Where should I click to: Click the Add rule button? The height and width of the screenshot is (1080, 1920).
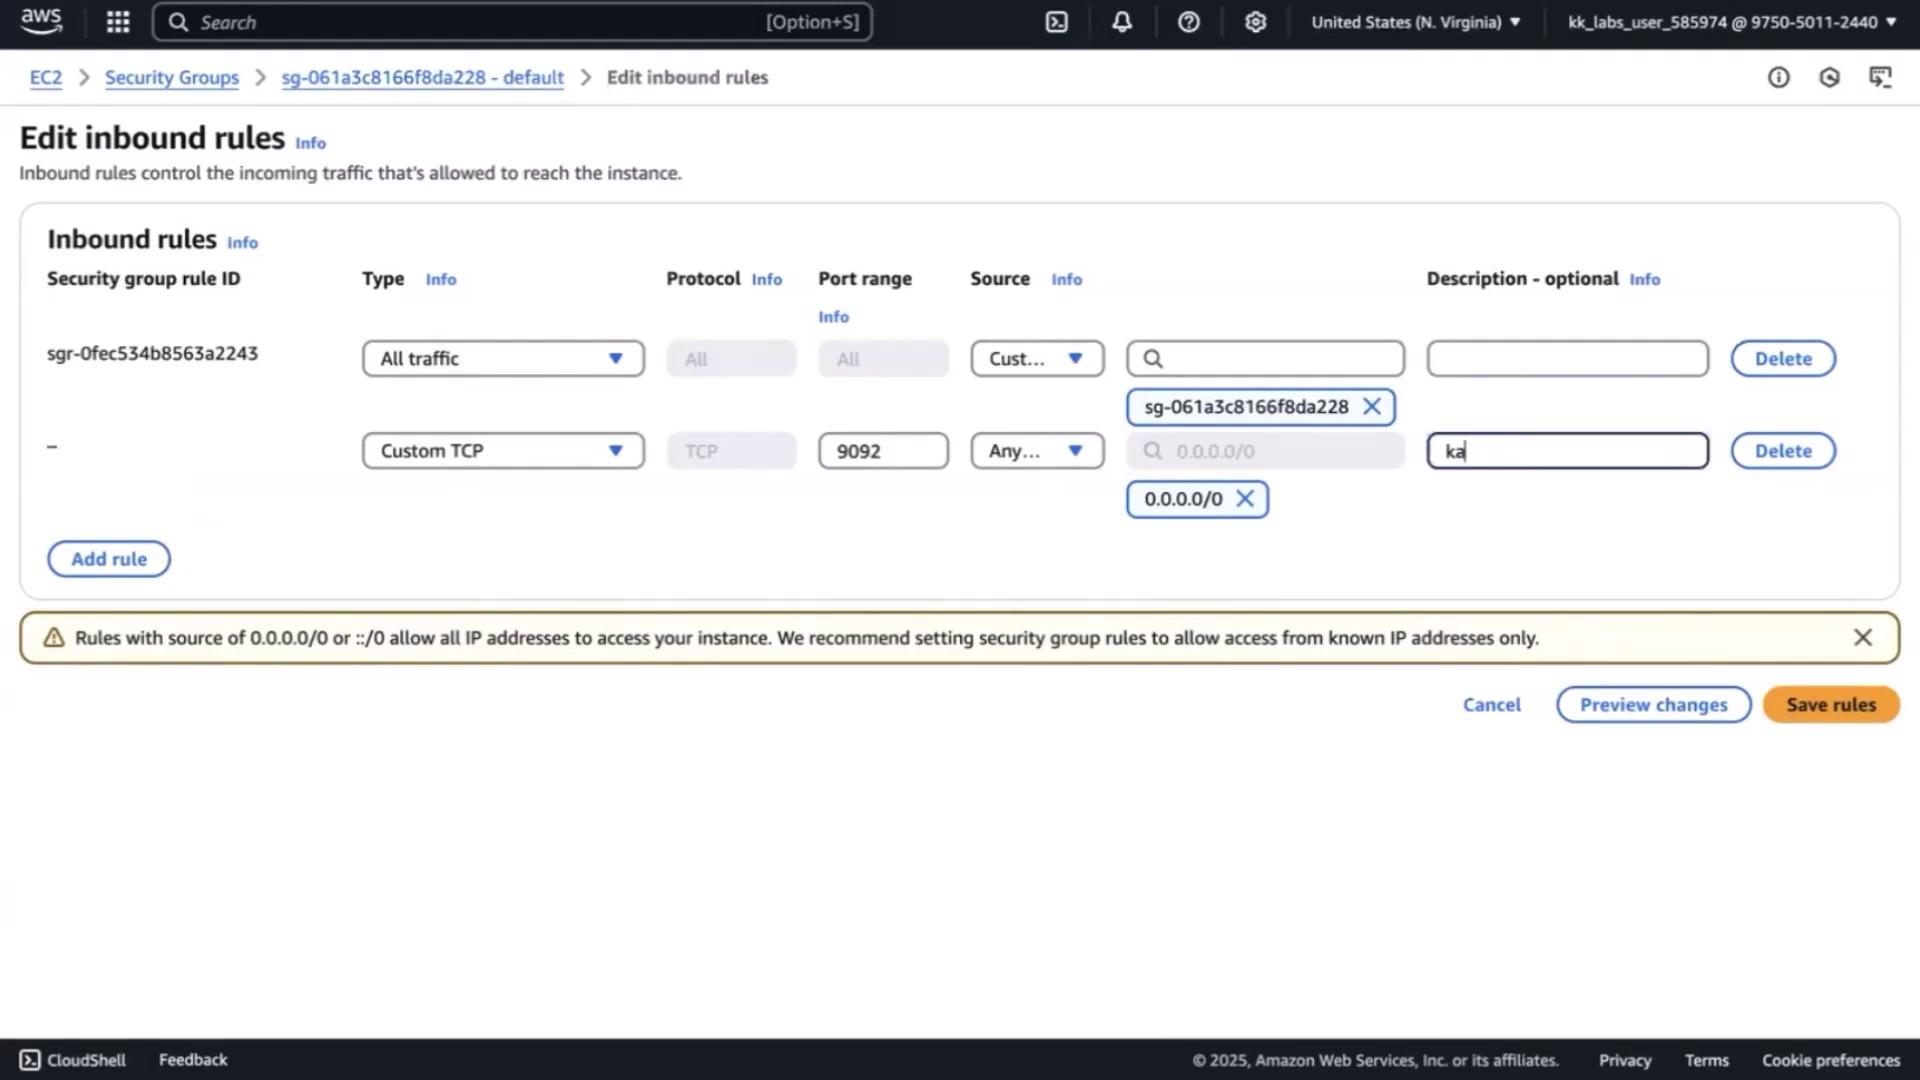[109, 559]
